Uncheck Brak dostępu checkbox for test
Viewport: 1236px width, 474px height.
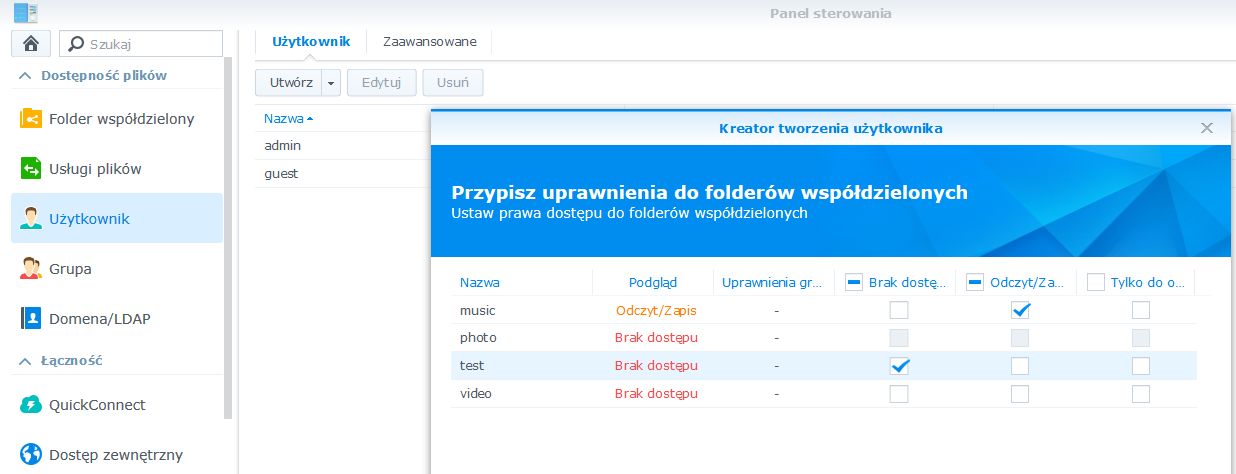899,366
